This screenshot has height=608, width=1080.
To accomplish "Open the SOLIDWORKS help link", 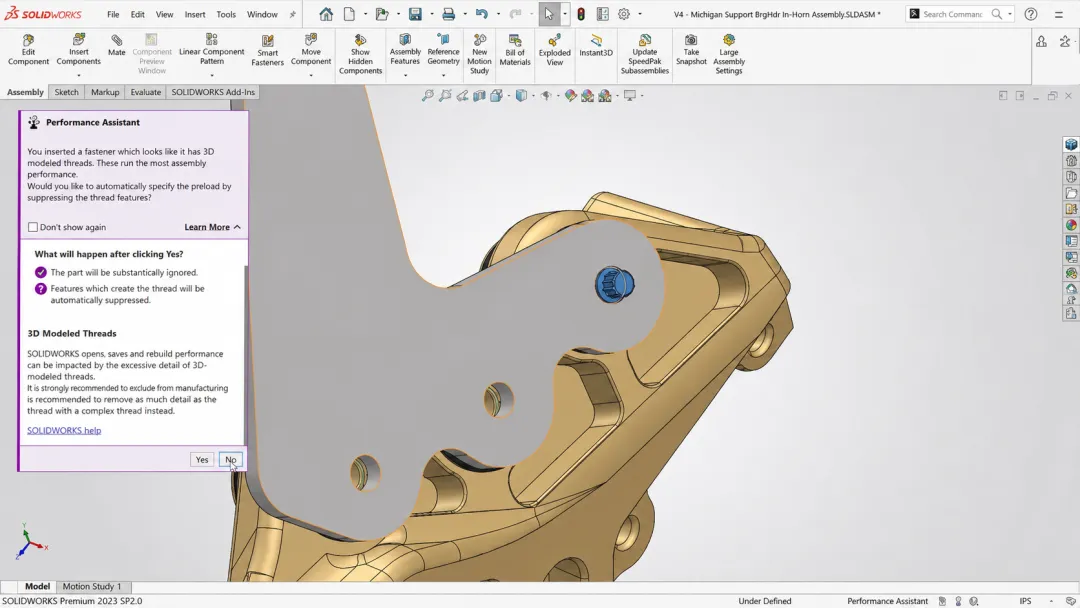I will point(64,430).
